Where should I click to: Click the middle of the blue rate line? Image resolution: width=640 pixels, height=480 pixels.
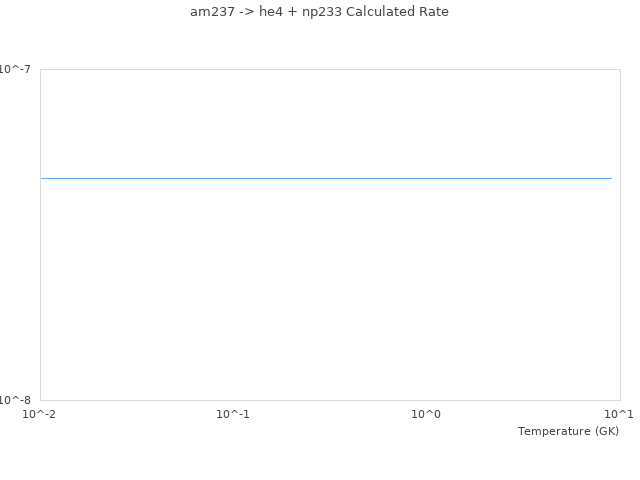pos(326,178)
